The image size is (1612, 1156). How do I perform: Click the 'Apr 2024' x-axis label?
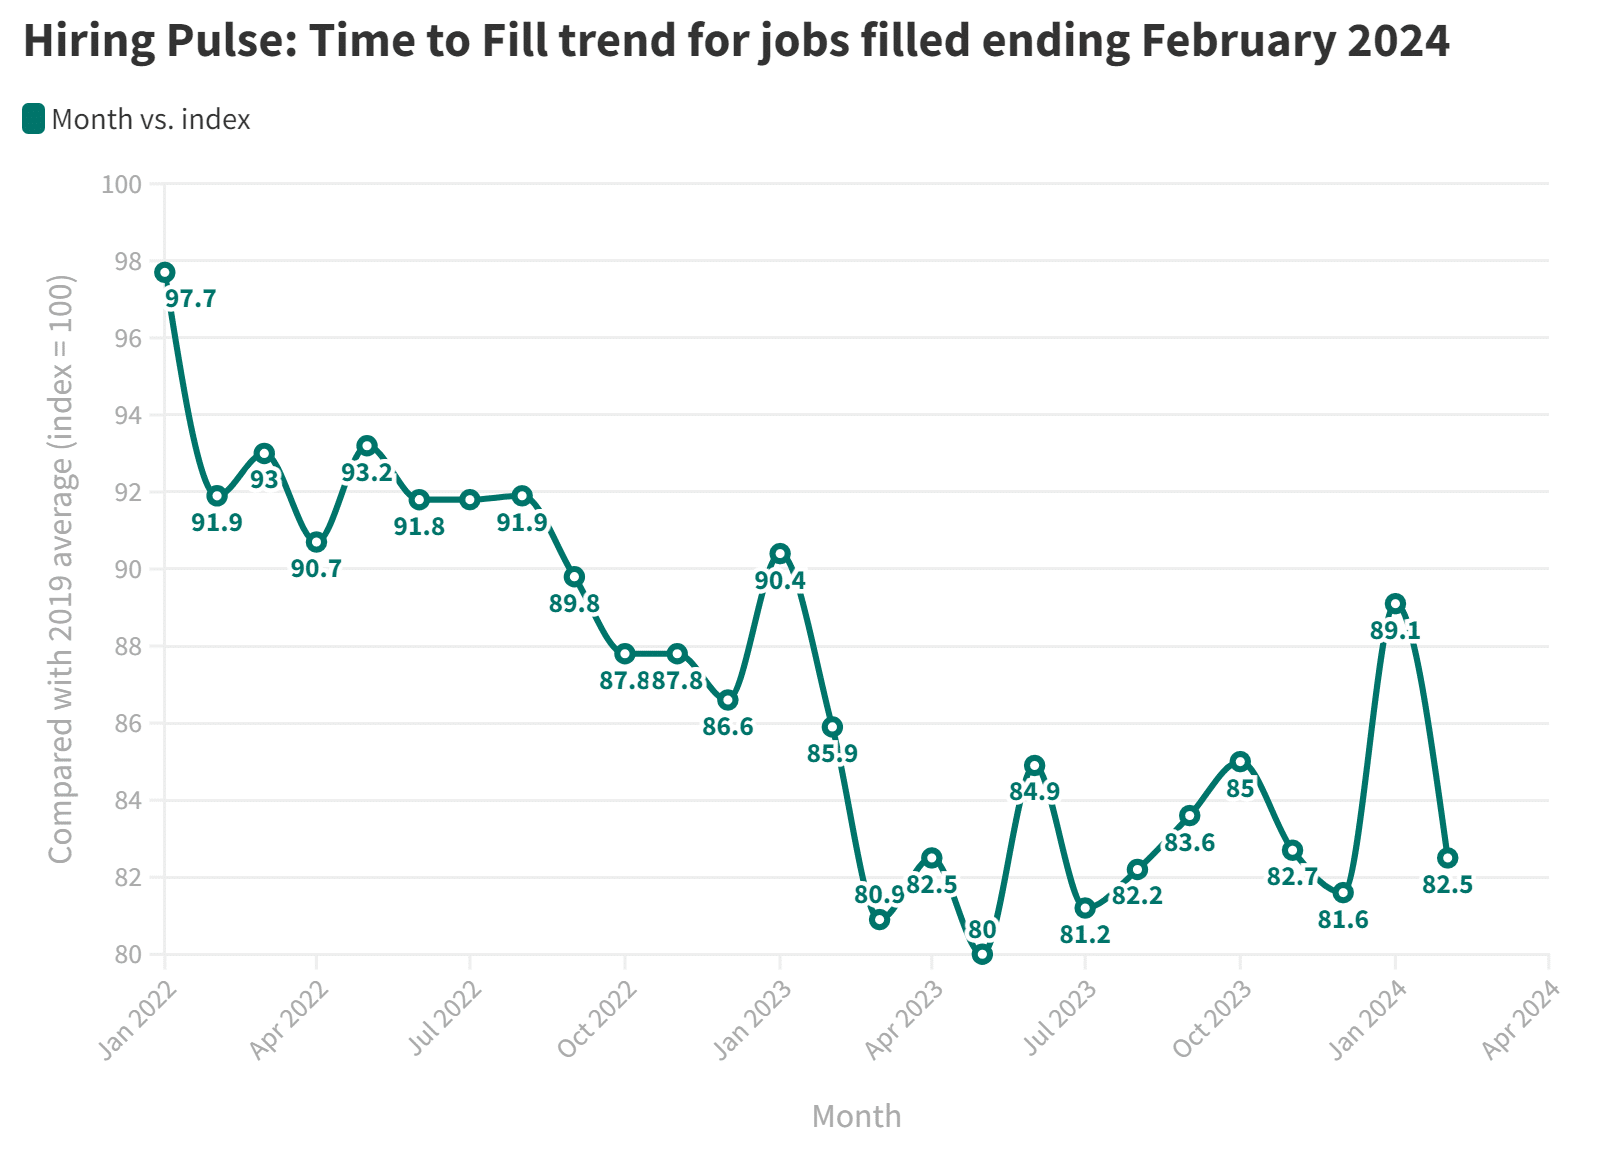click(x=1521, y=1018)
